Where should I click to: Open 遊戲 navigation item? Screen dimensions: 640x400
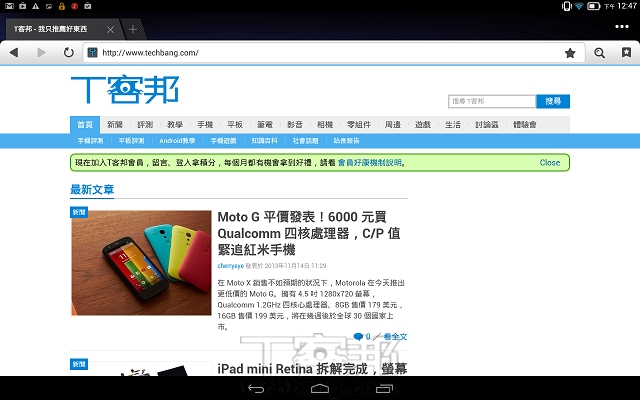tap(423, 124)
